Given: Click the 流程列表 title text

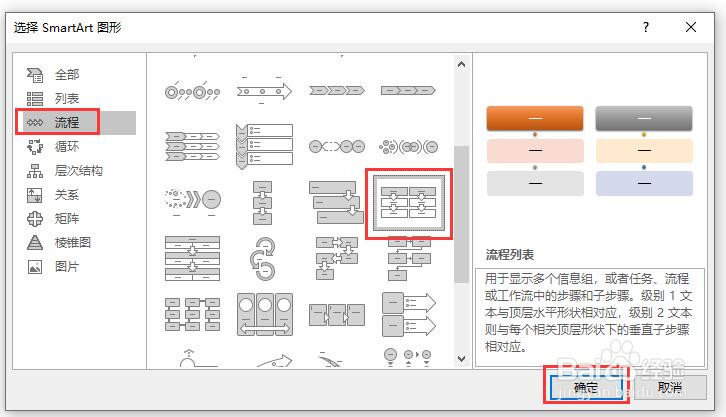Looking at the screenshot, I should tap(509, 254).
